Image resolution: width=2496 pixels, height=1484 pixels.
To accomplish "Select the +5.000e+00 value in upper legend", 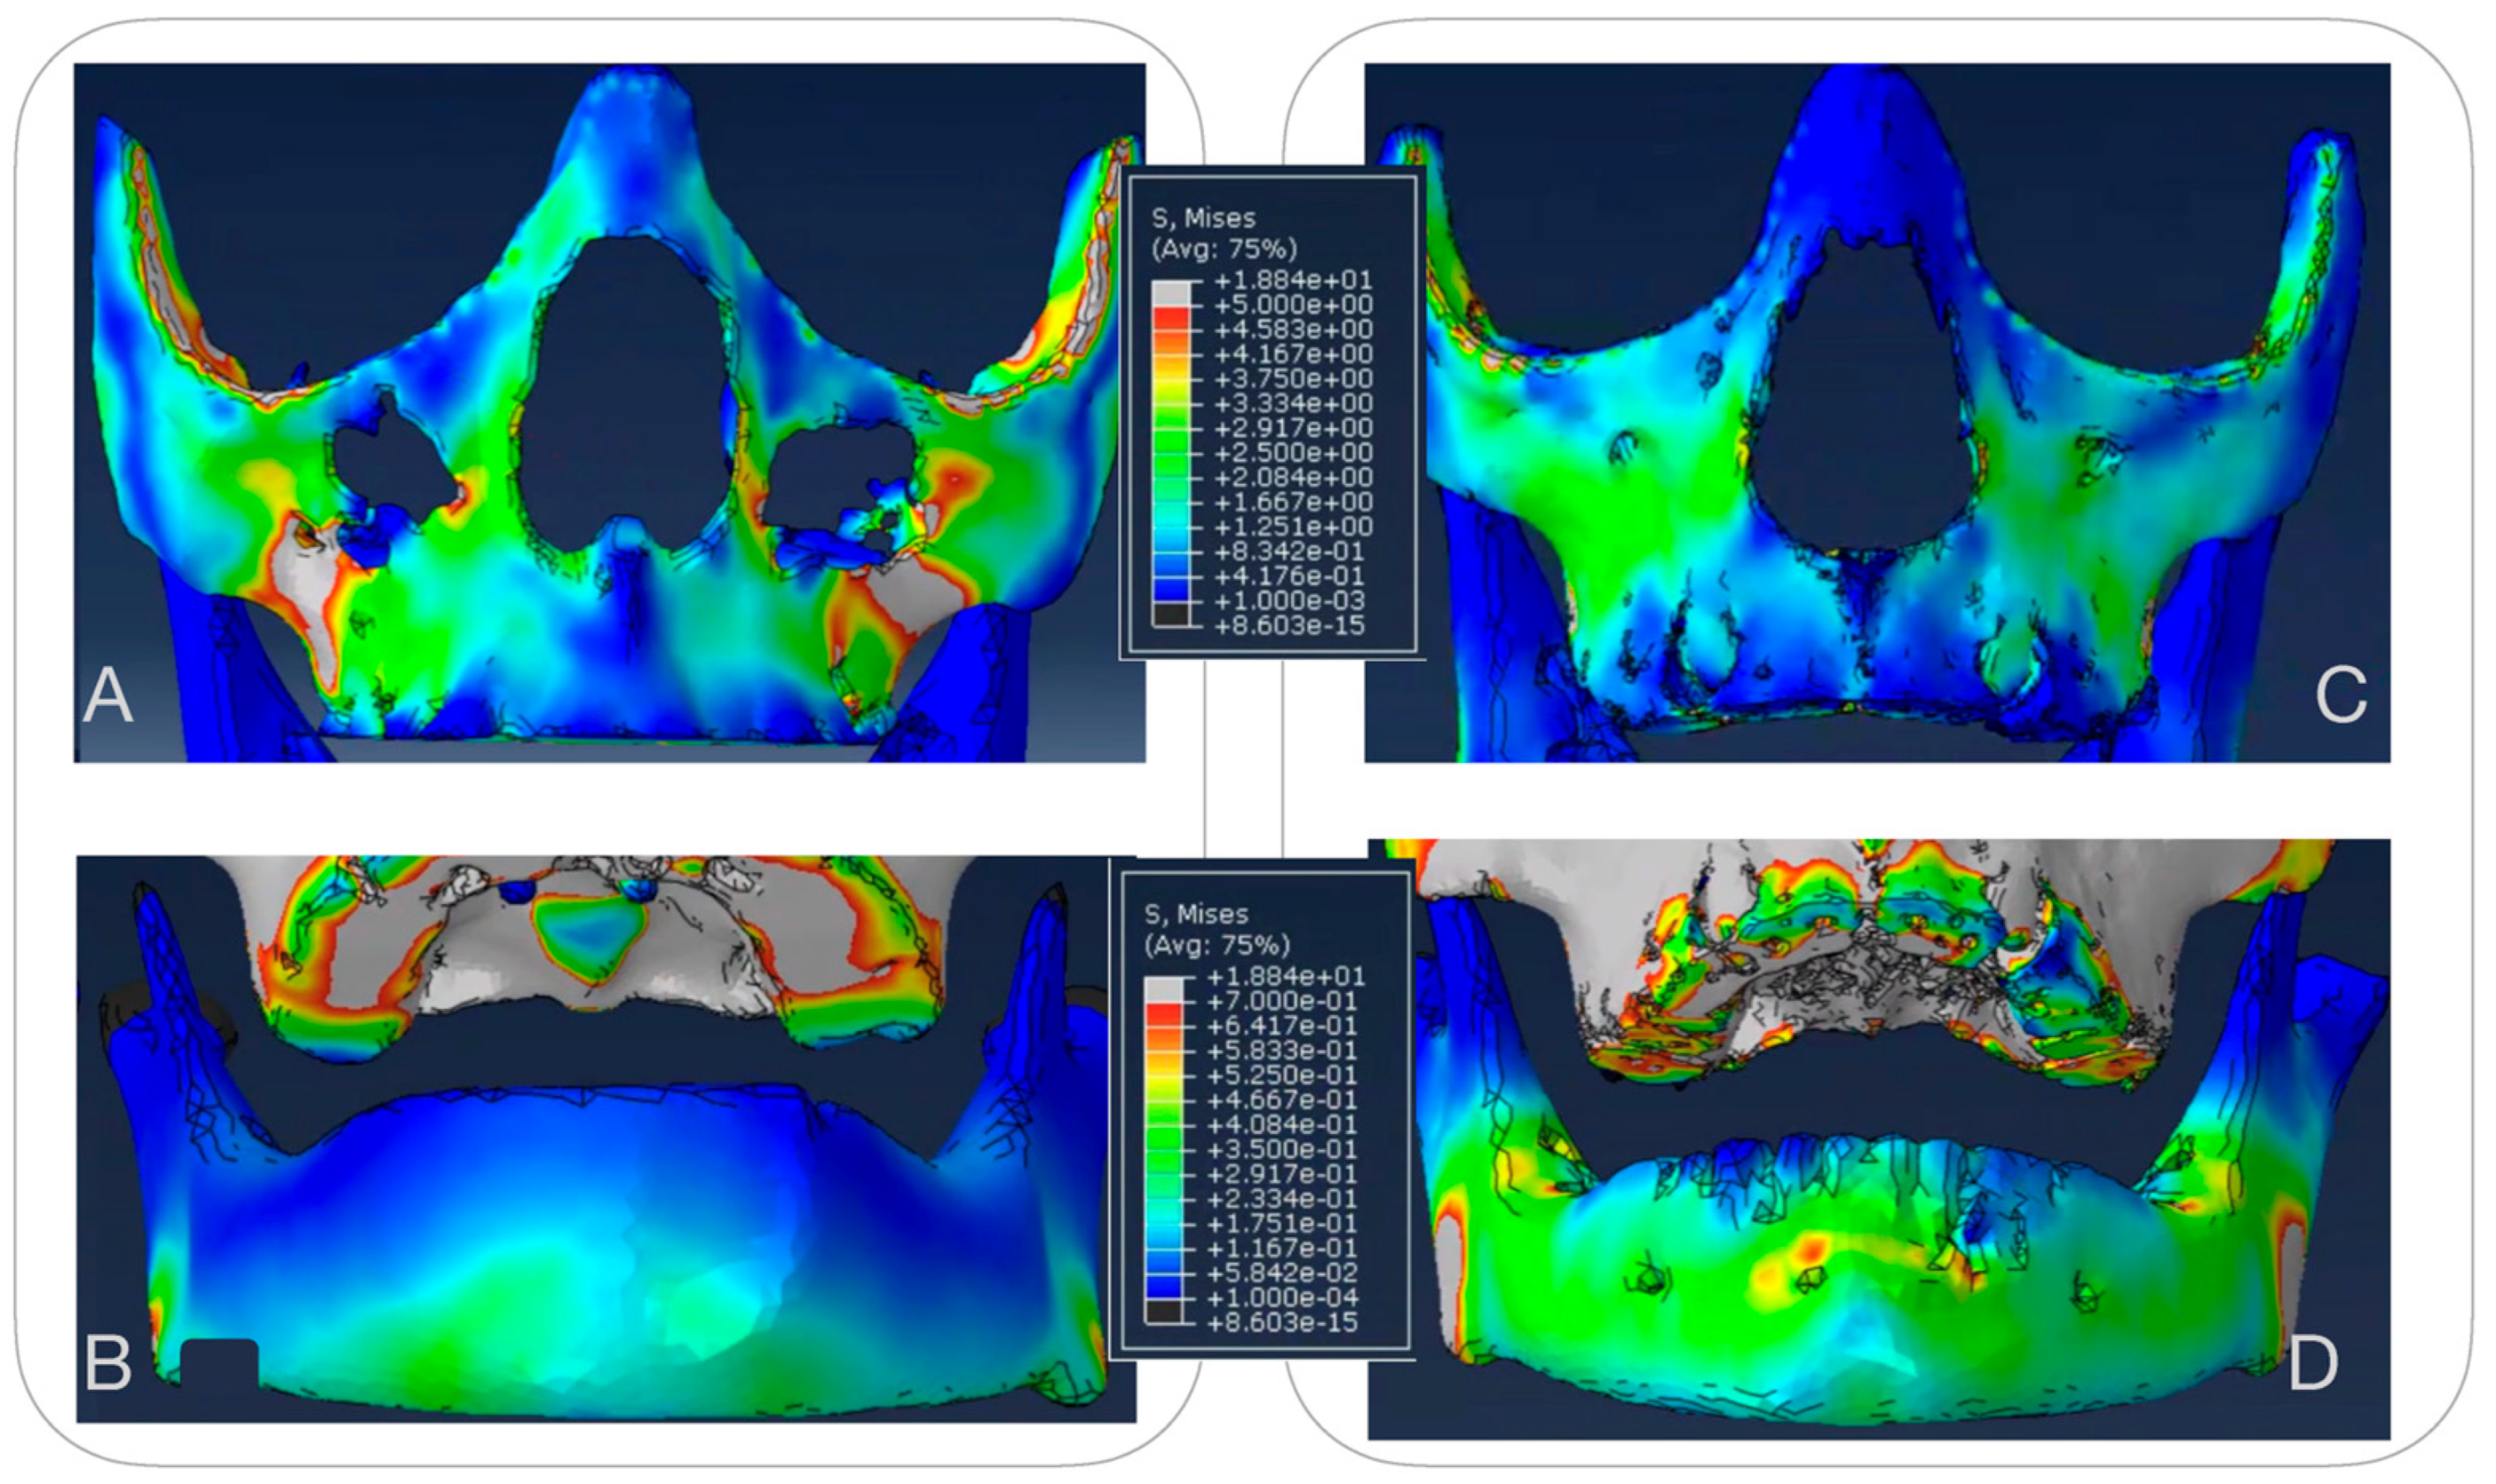I will tap(1292, 305).
